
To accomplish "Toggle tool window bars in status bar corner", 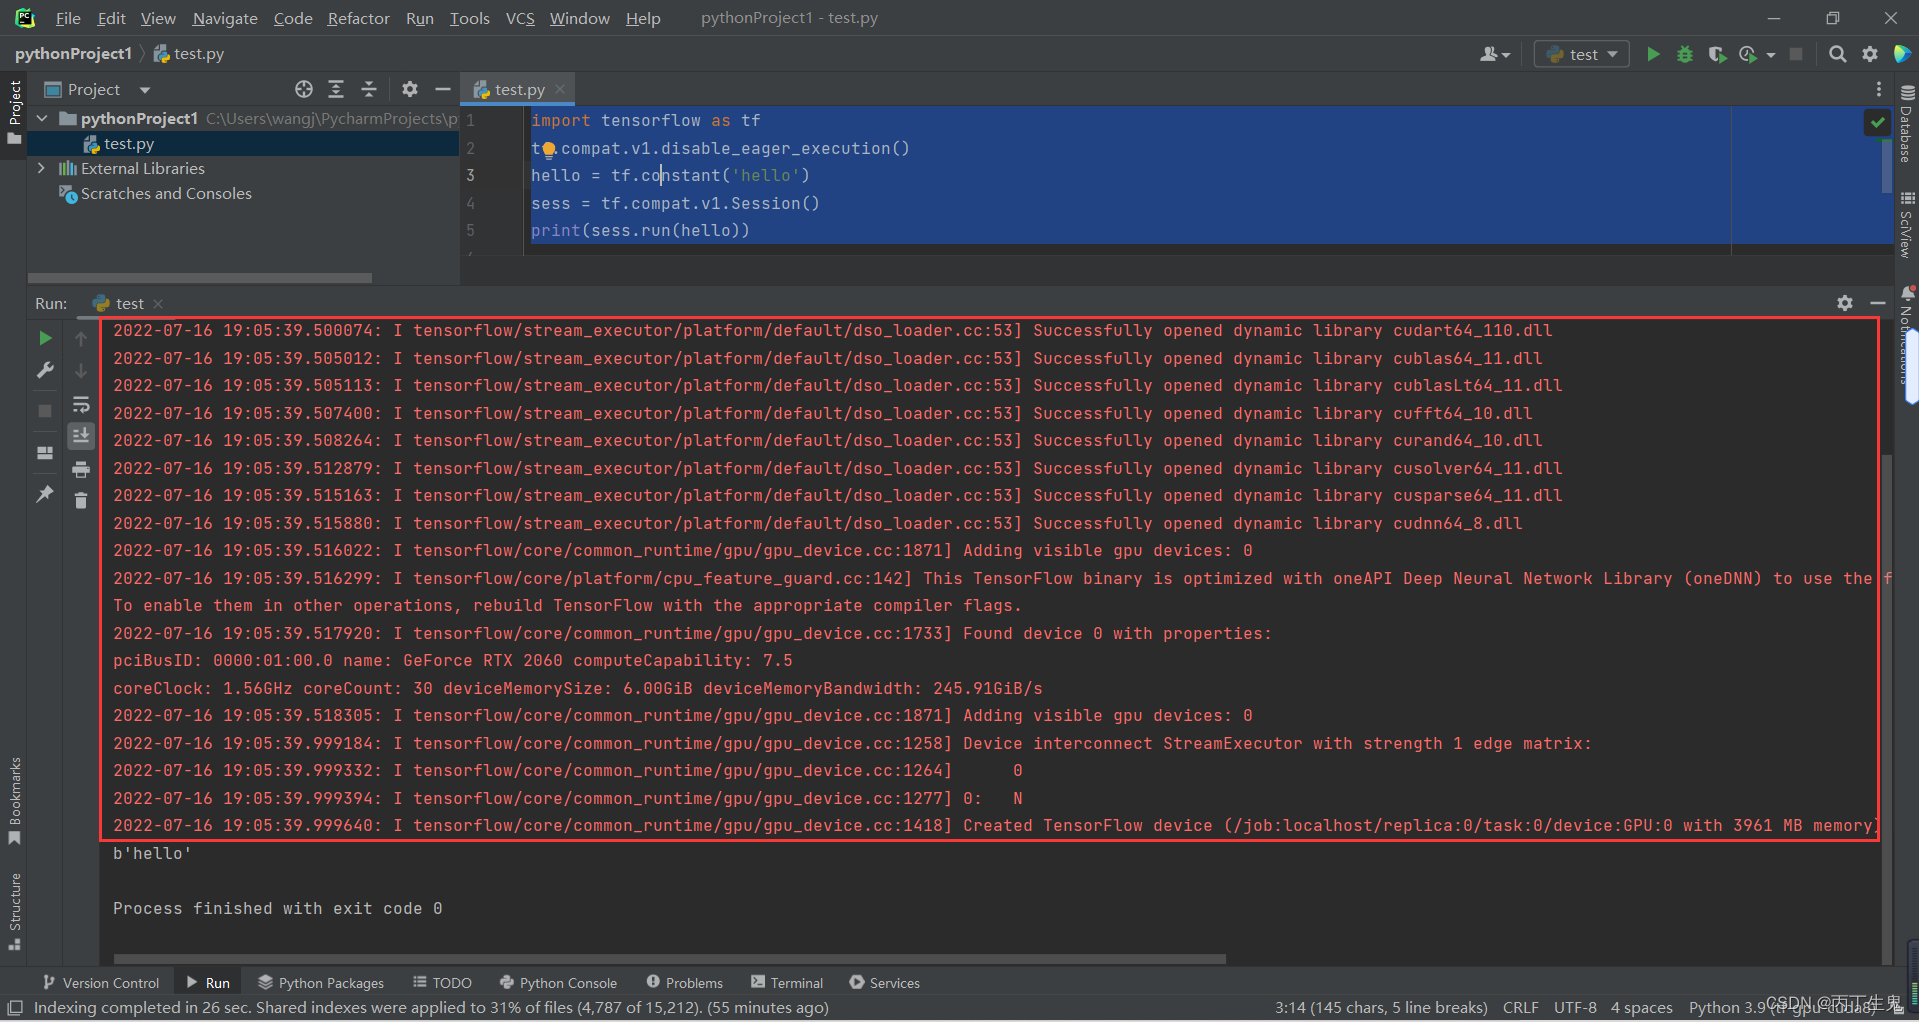I will point(14,1007).
